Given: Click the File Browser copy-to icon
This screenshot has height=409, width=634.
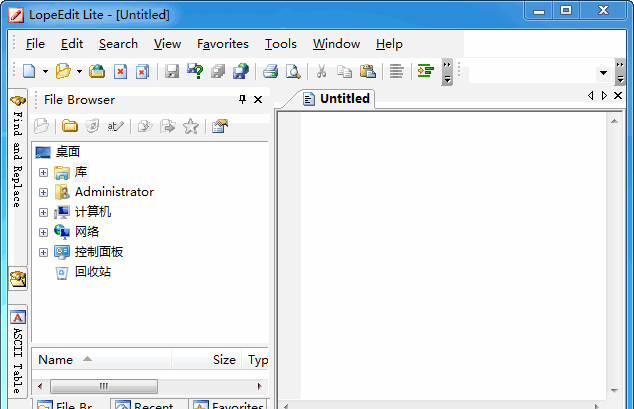Looking at the screenshot, I should [x=145, y=126].
